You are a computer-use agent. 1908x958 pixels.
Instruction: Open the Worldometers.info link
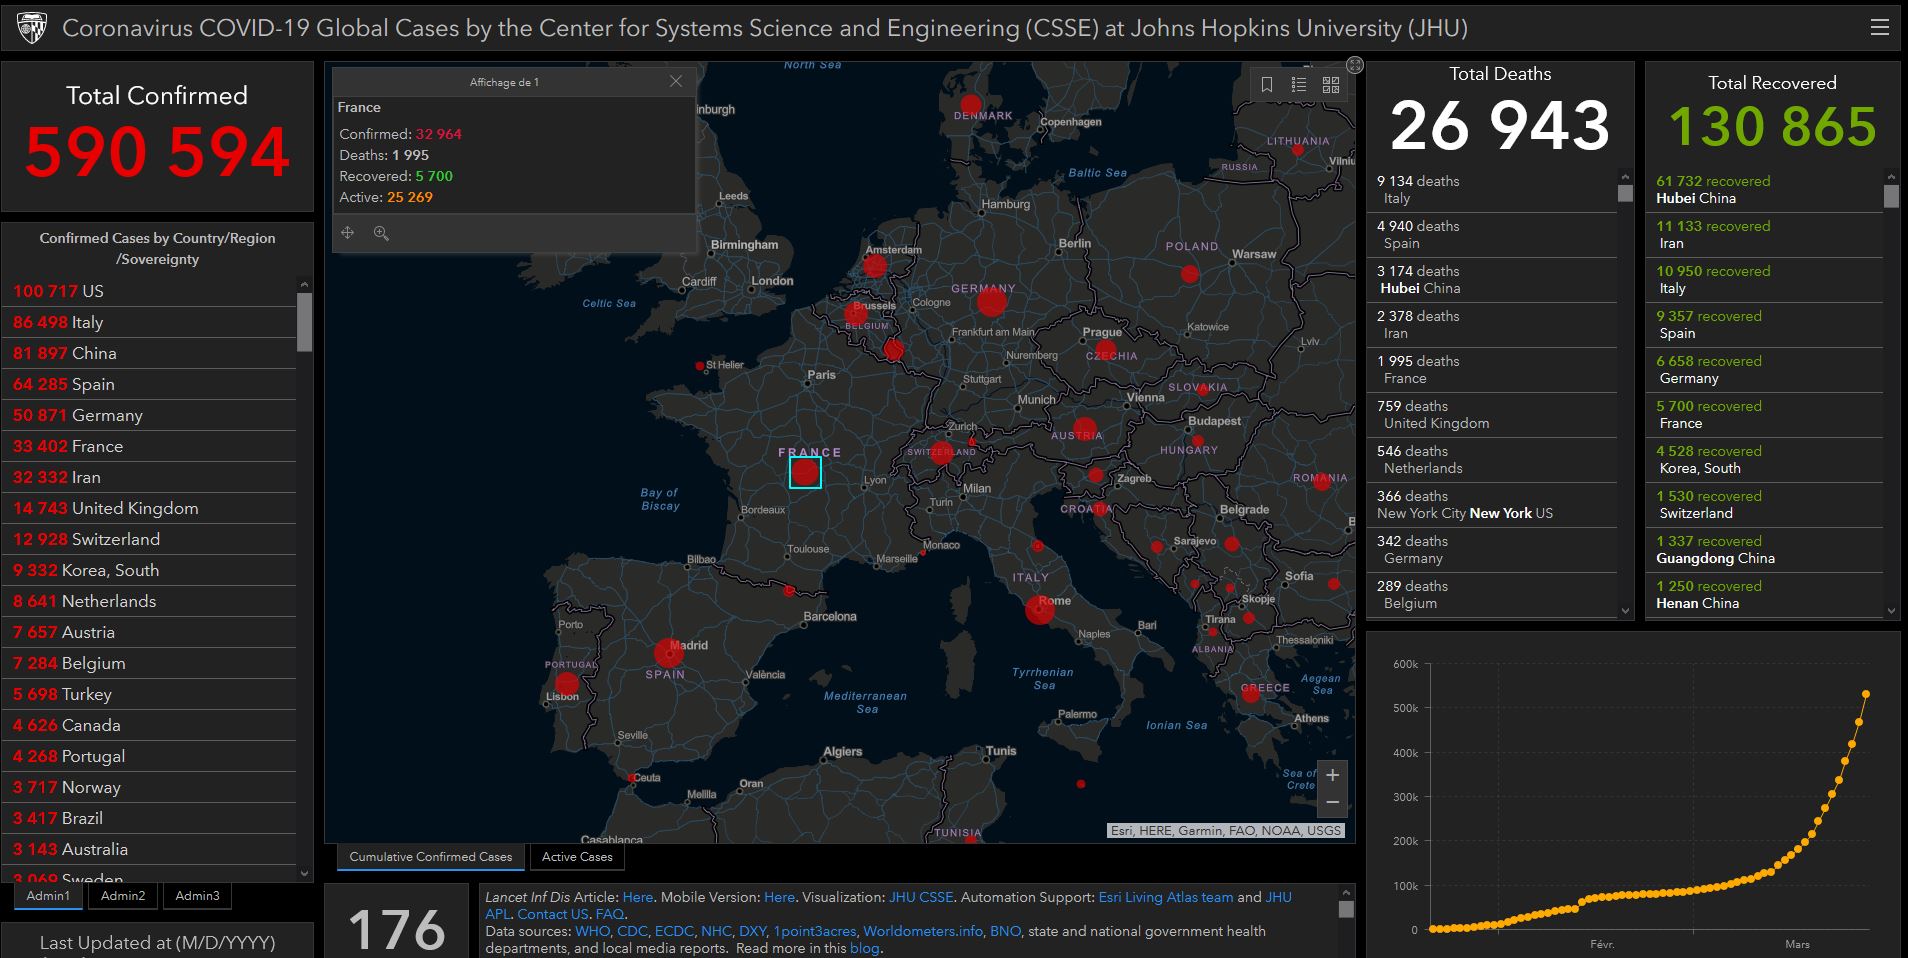(922, 931)
